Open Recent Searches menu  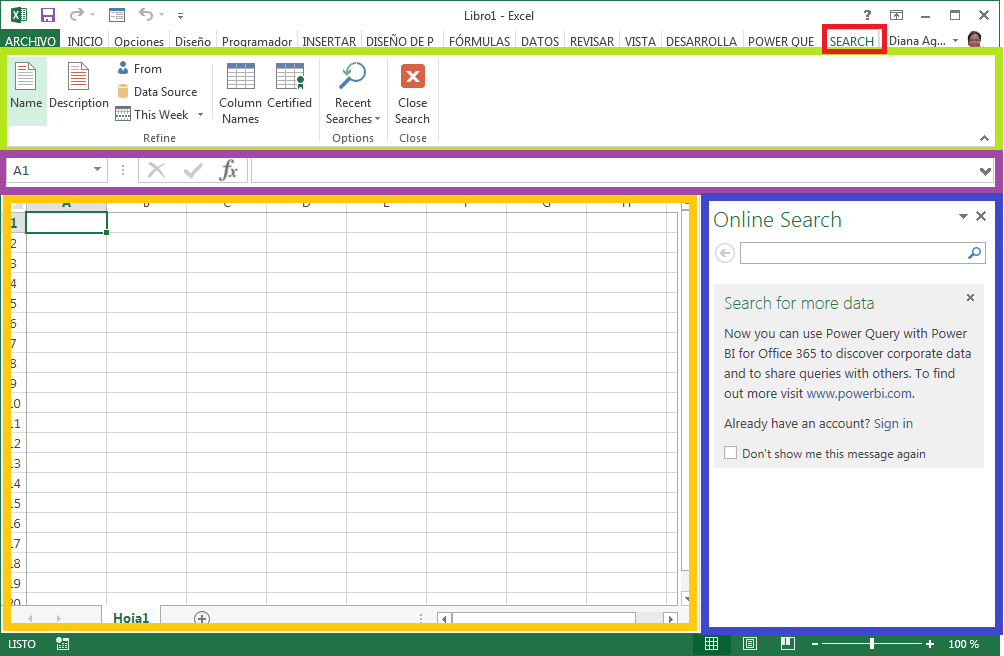(353, 93)
